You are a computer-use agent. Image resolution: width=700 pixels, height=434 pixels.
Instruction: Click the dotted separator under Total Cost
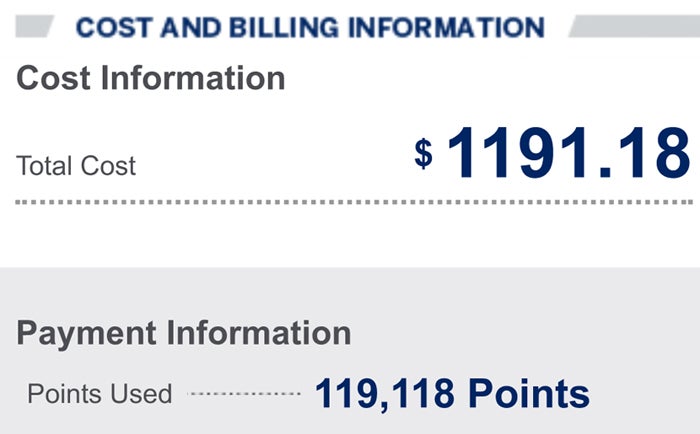(x=354, y=202)
